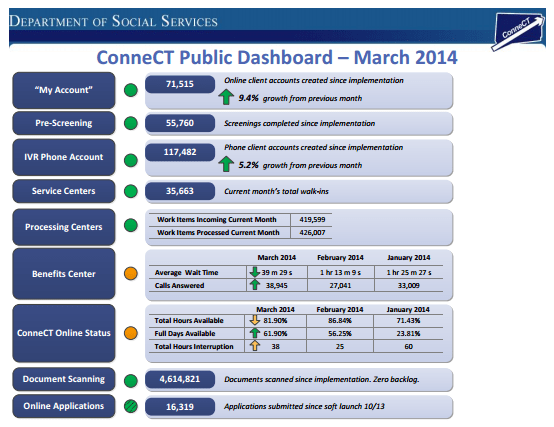
Task: Click the 419,599 incoming work items cell
Action: [312, 219]
